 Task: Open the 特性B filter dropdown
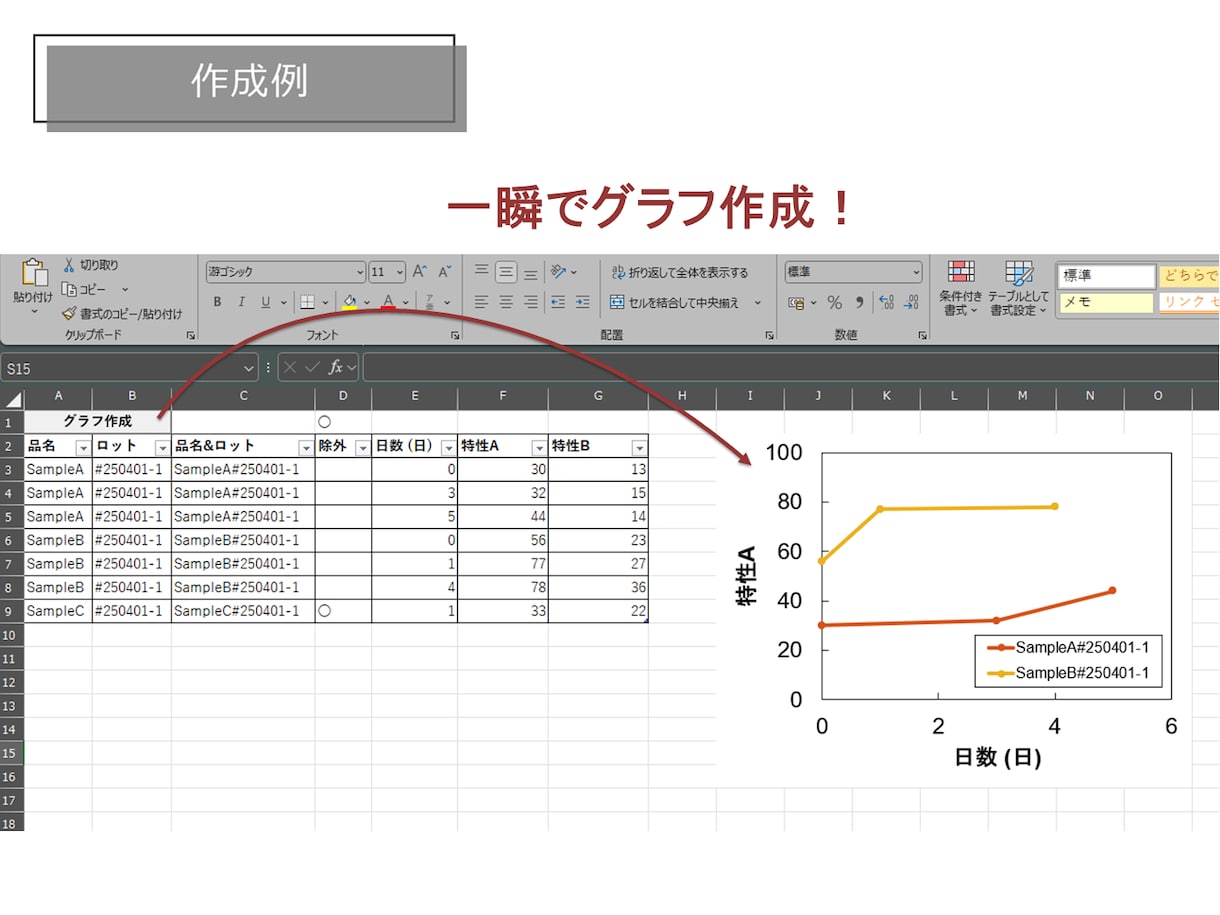tap(638, 447)
